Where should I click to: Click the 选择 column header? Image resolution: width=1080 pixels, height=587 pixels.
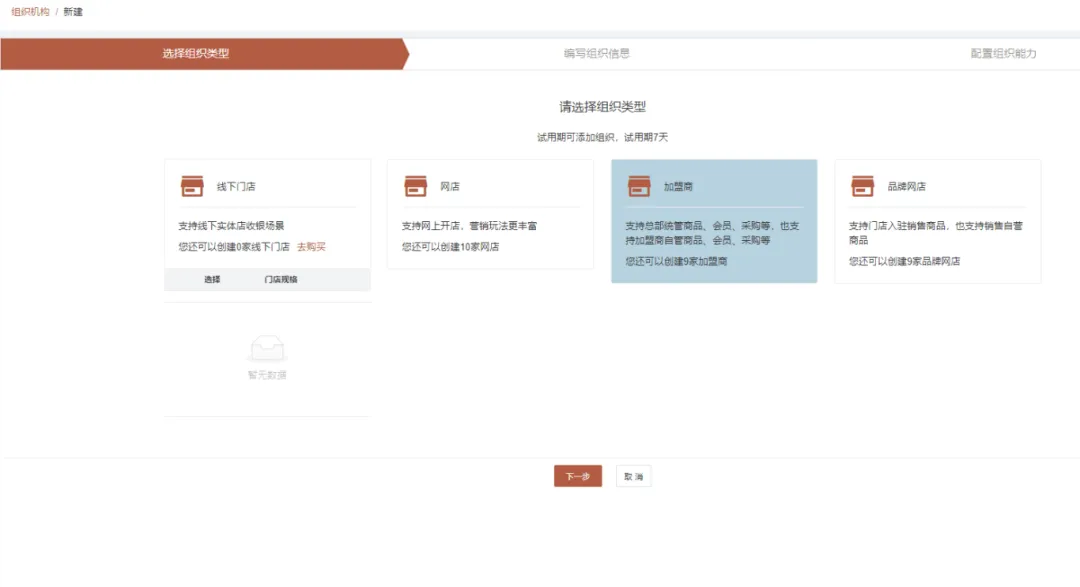coord(212,280)
